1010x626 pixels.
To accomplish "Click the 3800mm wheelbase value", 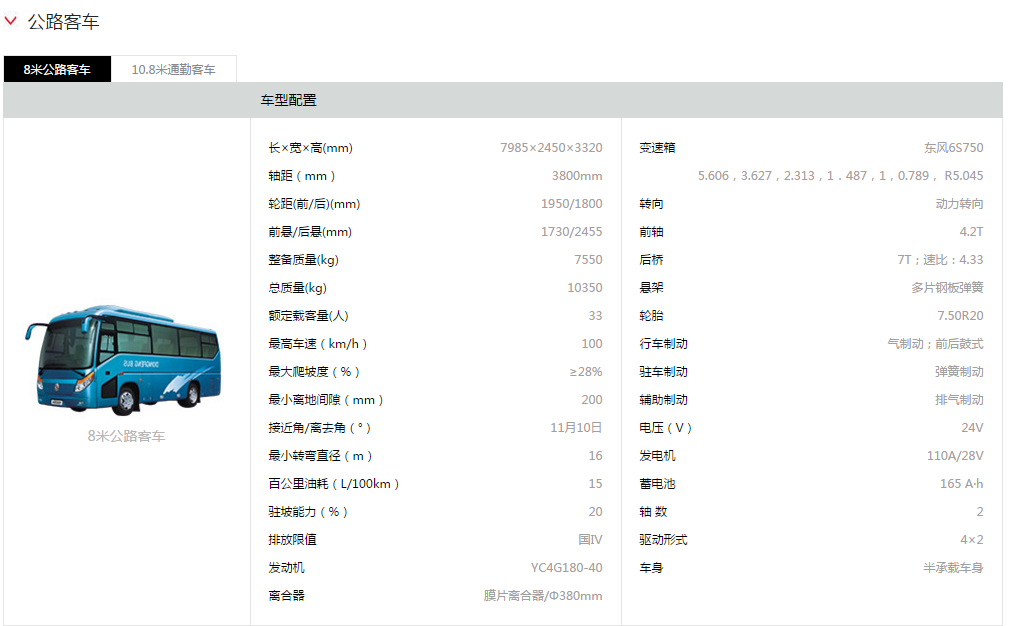I will click(577, 176).
